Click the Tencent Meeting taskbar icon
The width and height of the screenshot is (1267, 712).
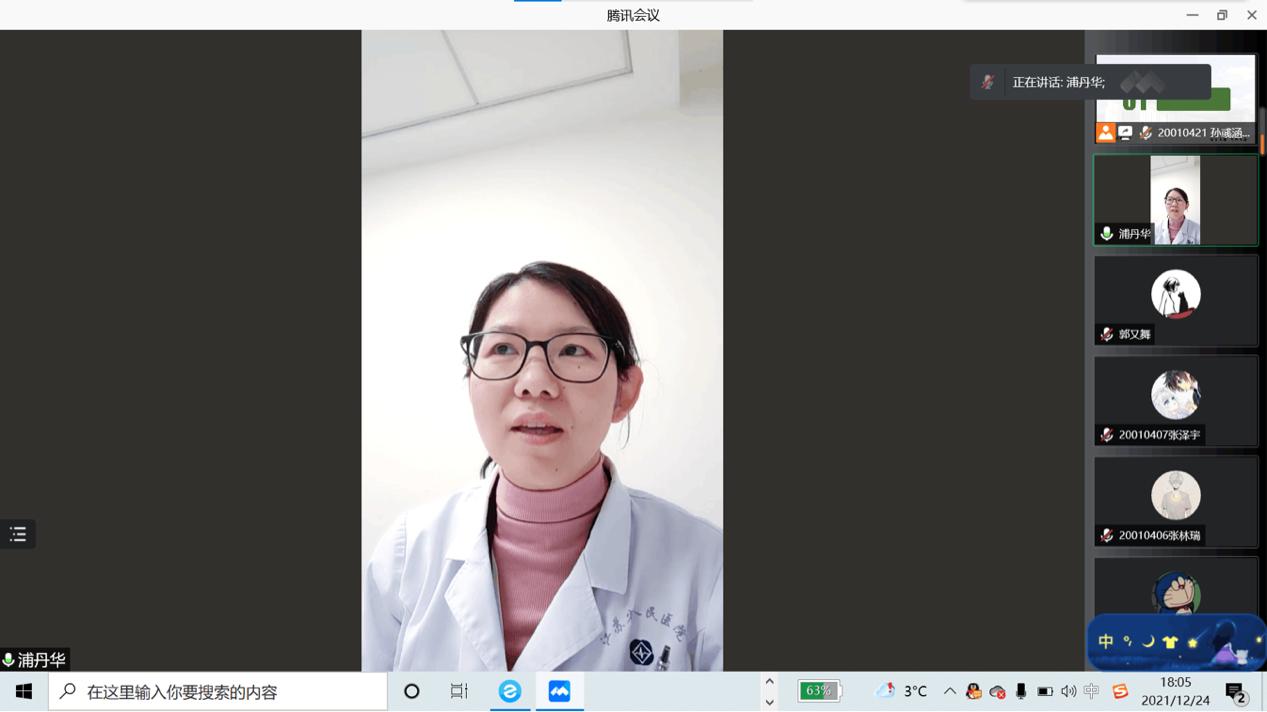pyautogui.click(x=559, y=691)
